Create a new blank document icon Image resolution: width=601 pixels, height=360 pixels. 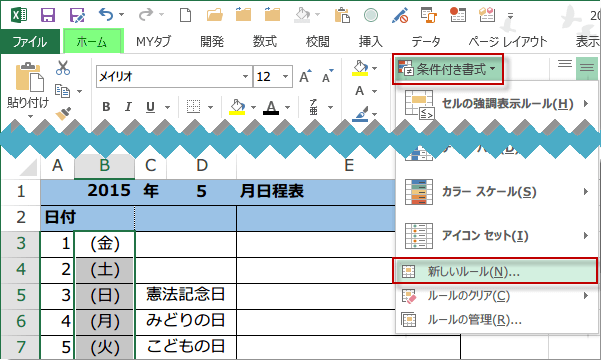tap(186, 15)
